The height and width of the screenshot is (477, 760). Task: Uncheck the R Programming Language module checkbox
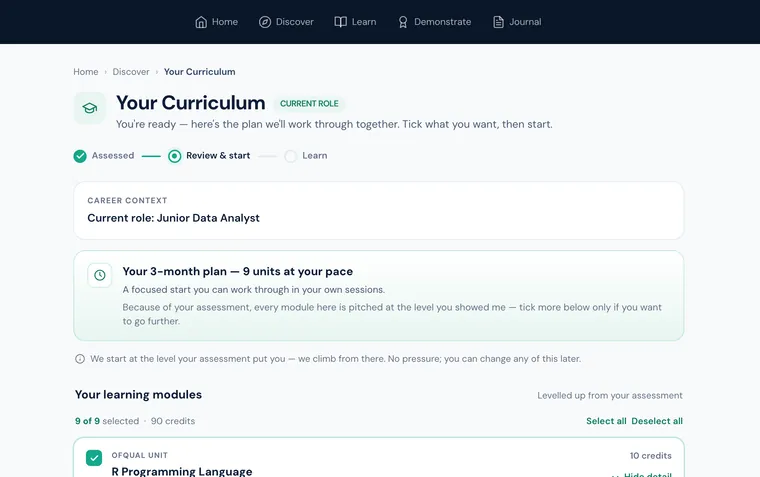click(94, 458)
